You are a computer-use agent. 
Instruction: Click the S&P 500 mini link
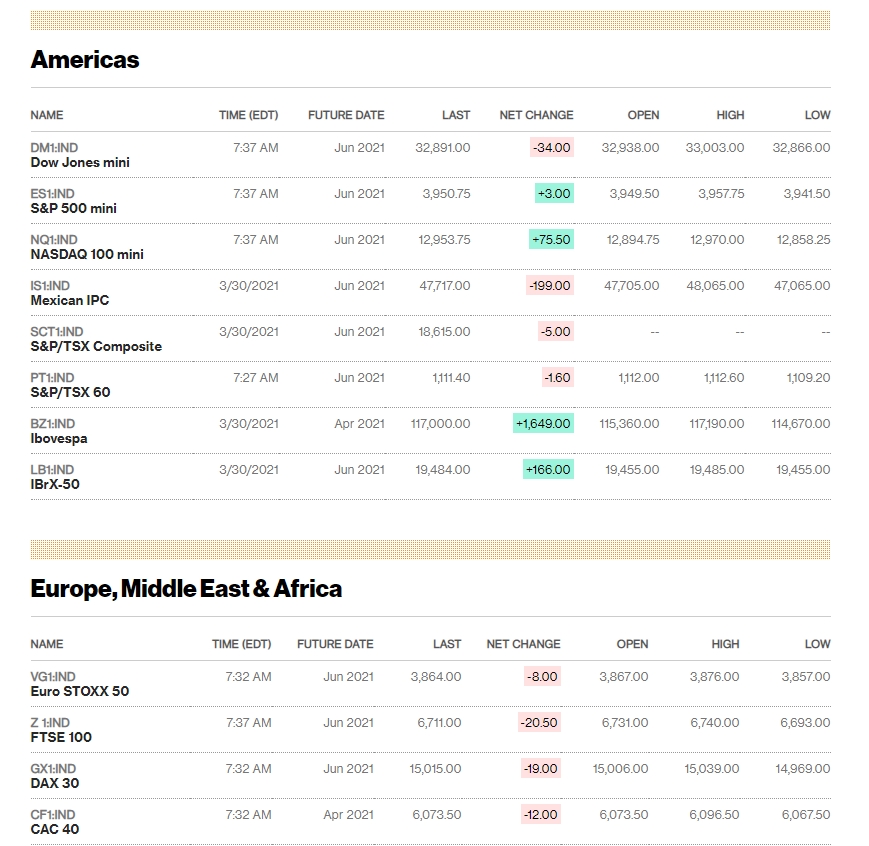73,208
